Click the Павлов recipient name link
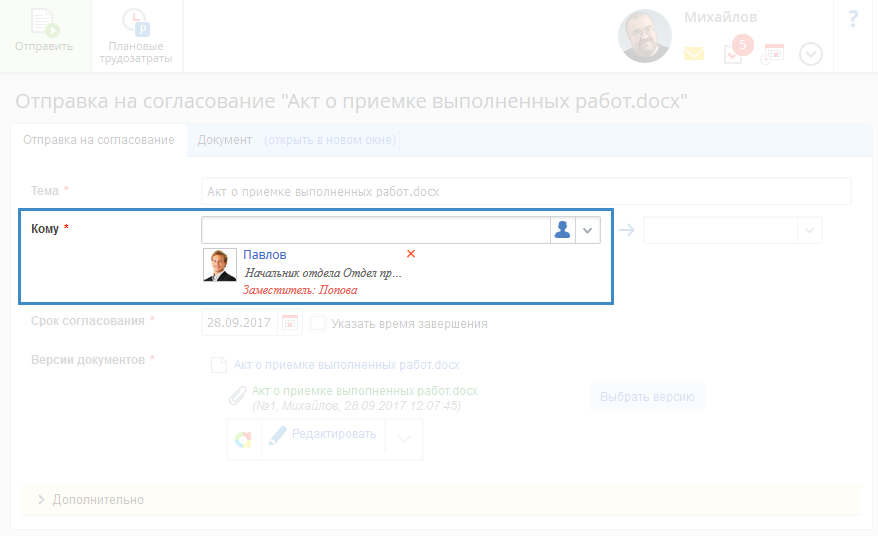 click(264, 255)
